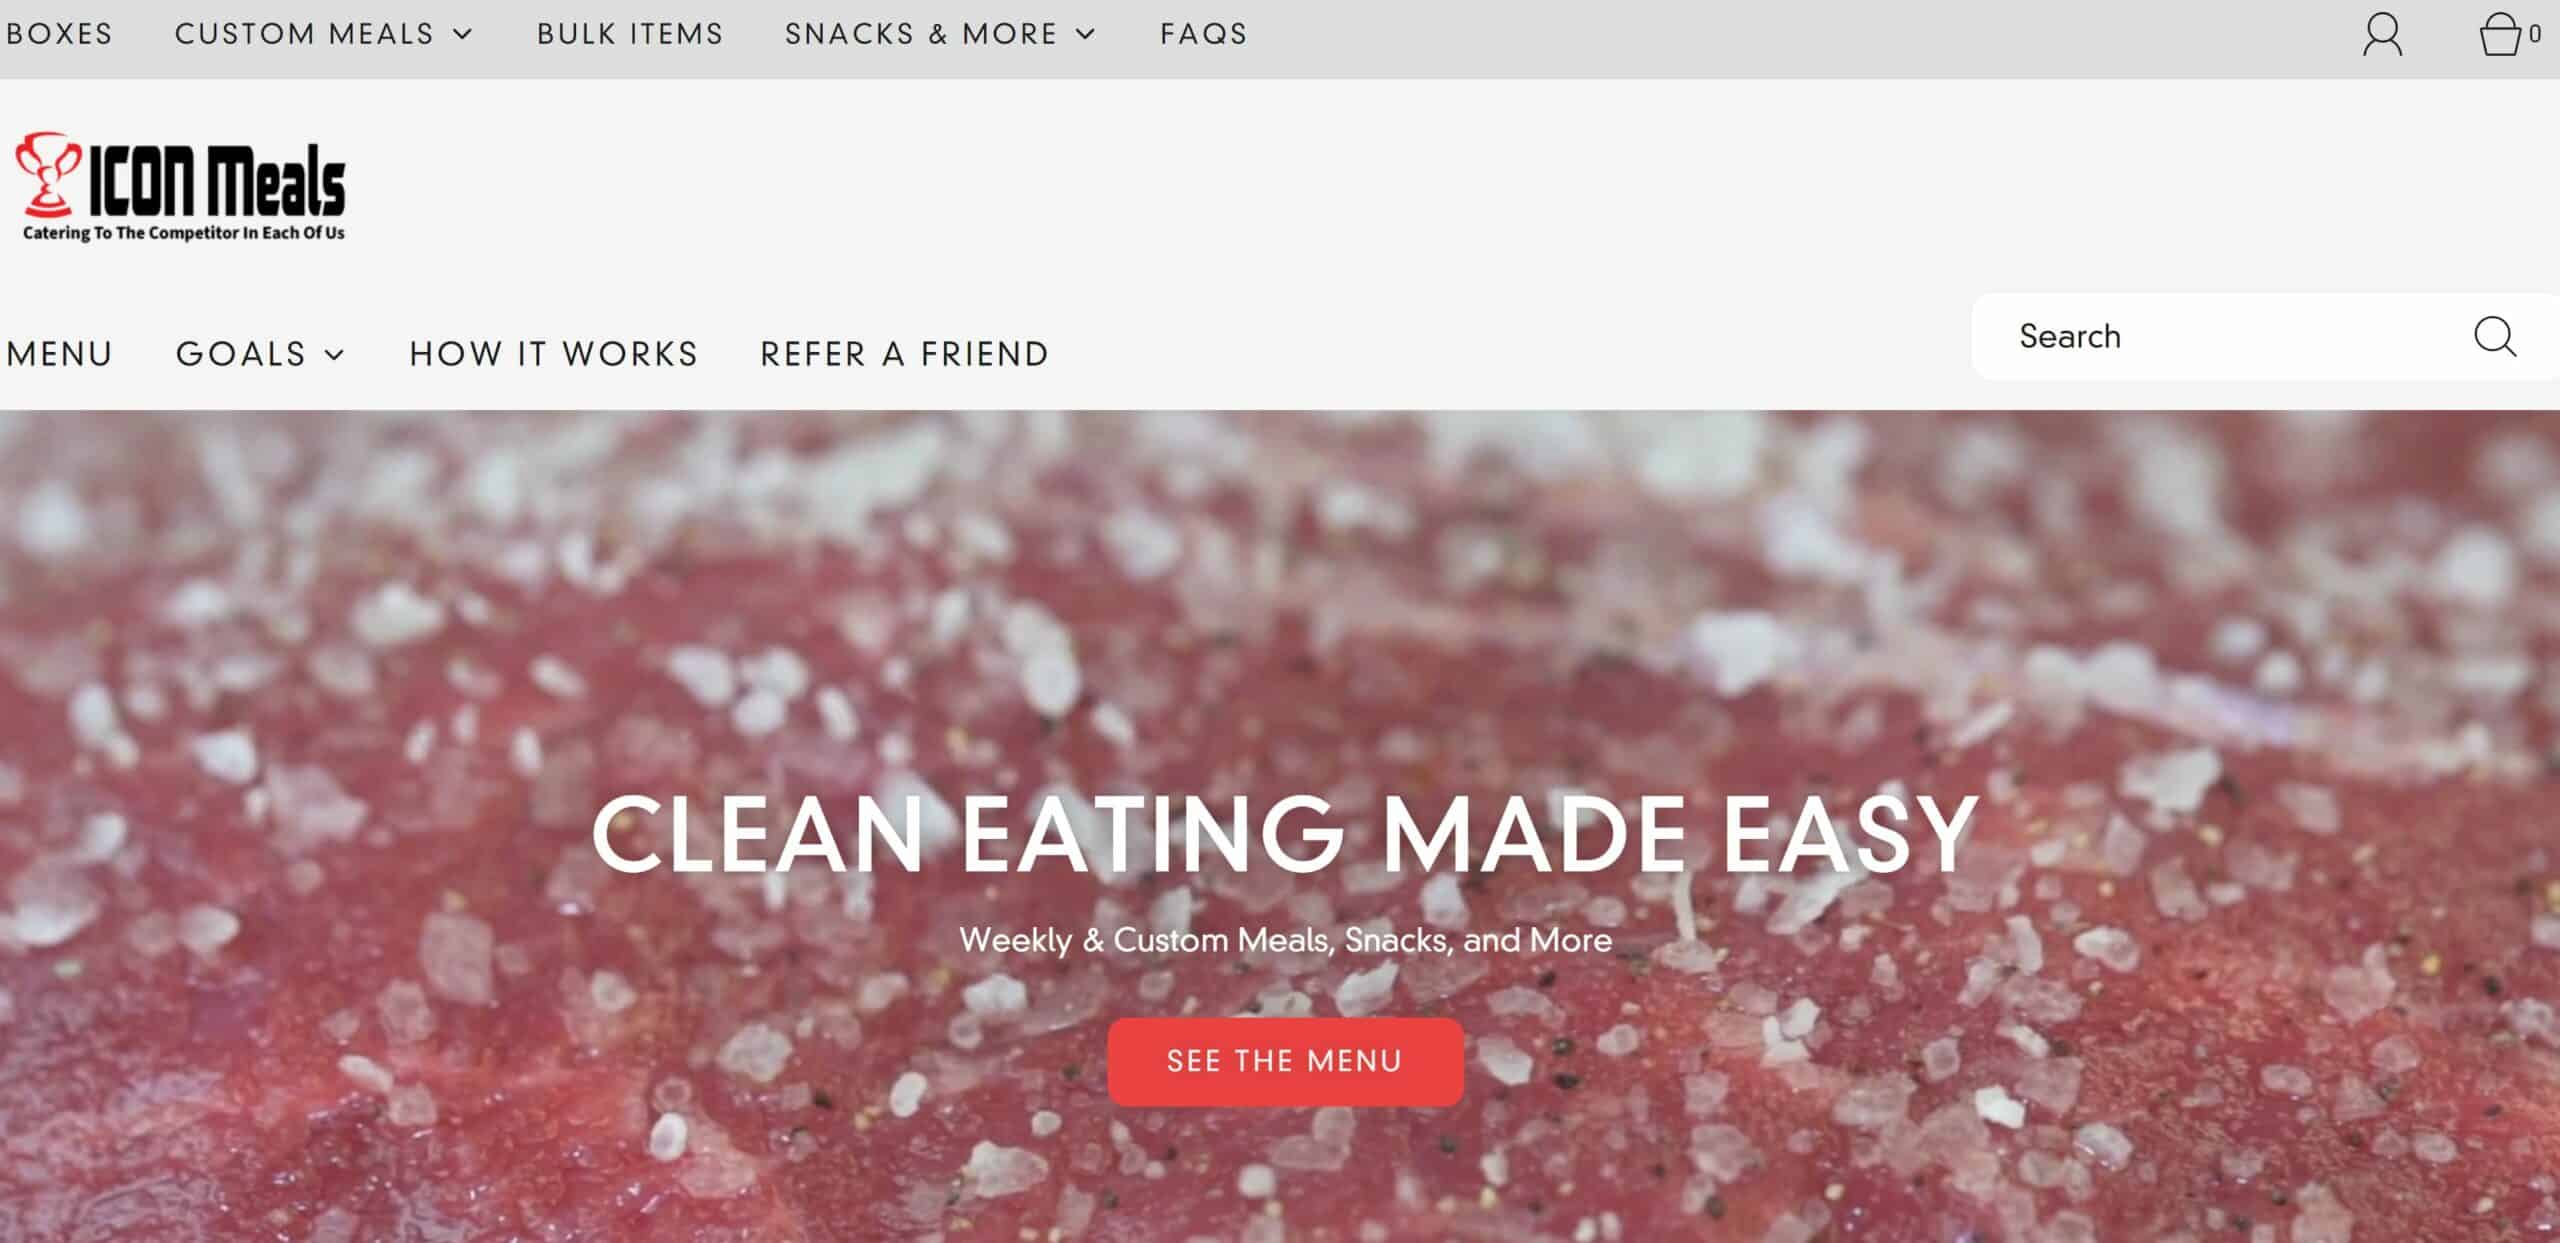This screenshot has height=1243, width=2560.
Task: Expand the Snacks & More chevron
Action: [x=1085, y=34]
